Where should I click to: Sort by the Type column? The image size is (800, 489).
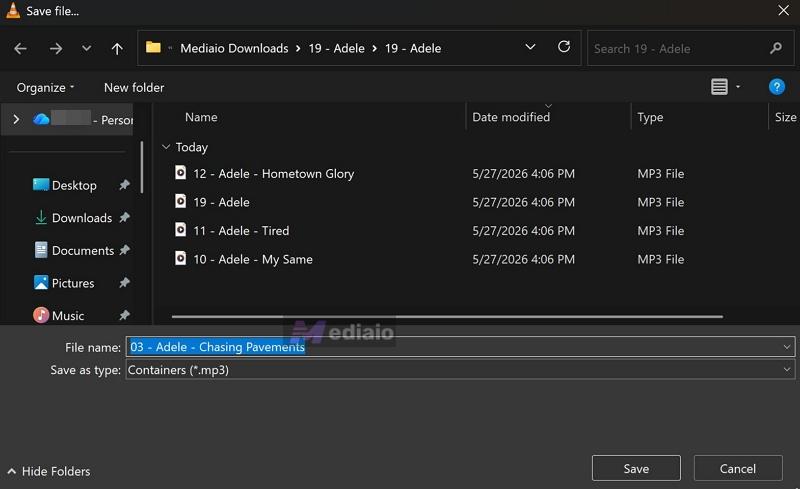pos(650,117)
